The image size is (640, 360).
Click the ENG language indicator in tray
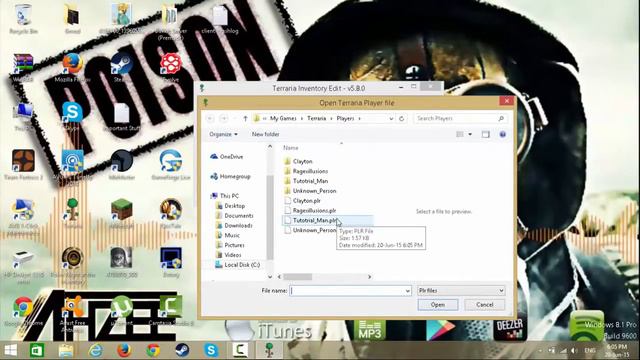point(590,351)
